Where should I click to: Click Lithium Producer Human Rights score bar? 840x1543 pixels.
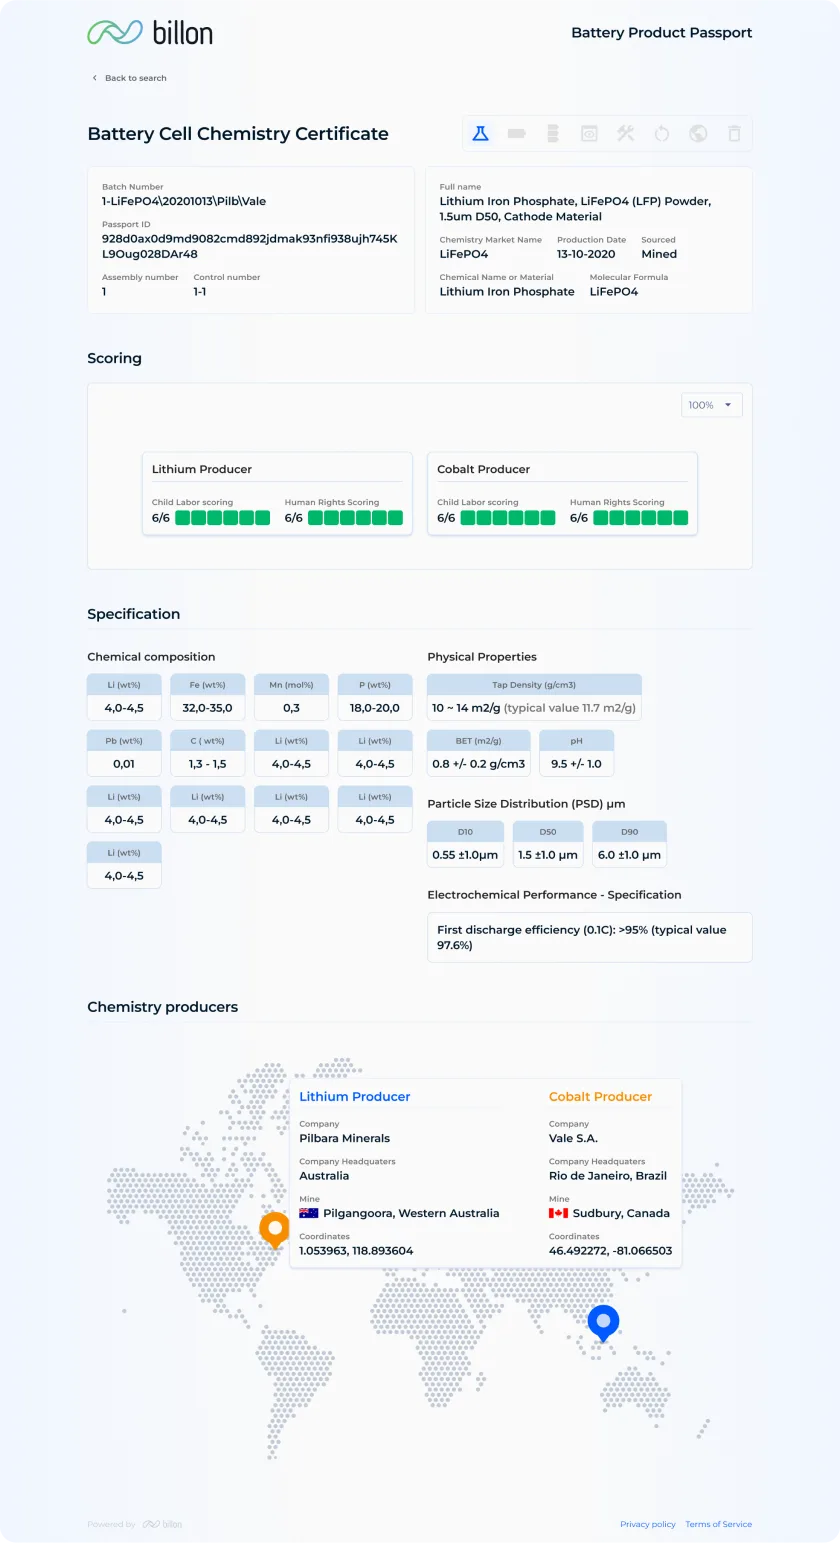tap(355, 518)
